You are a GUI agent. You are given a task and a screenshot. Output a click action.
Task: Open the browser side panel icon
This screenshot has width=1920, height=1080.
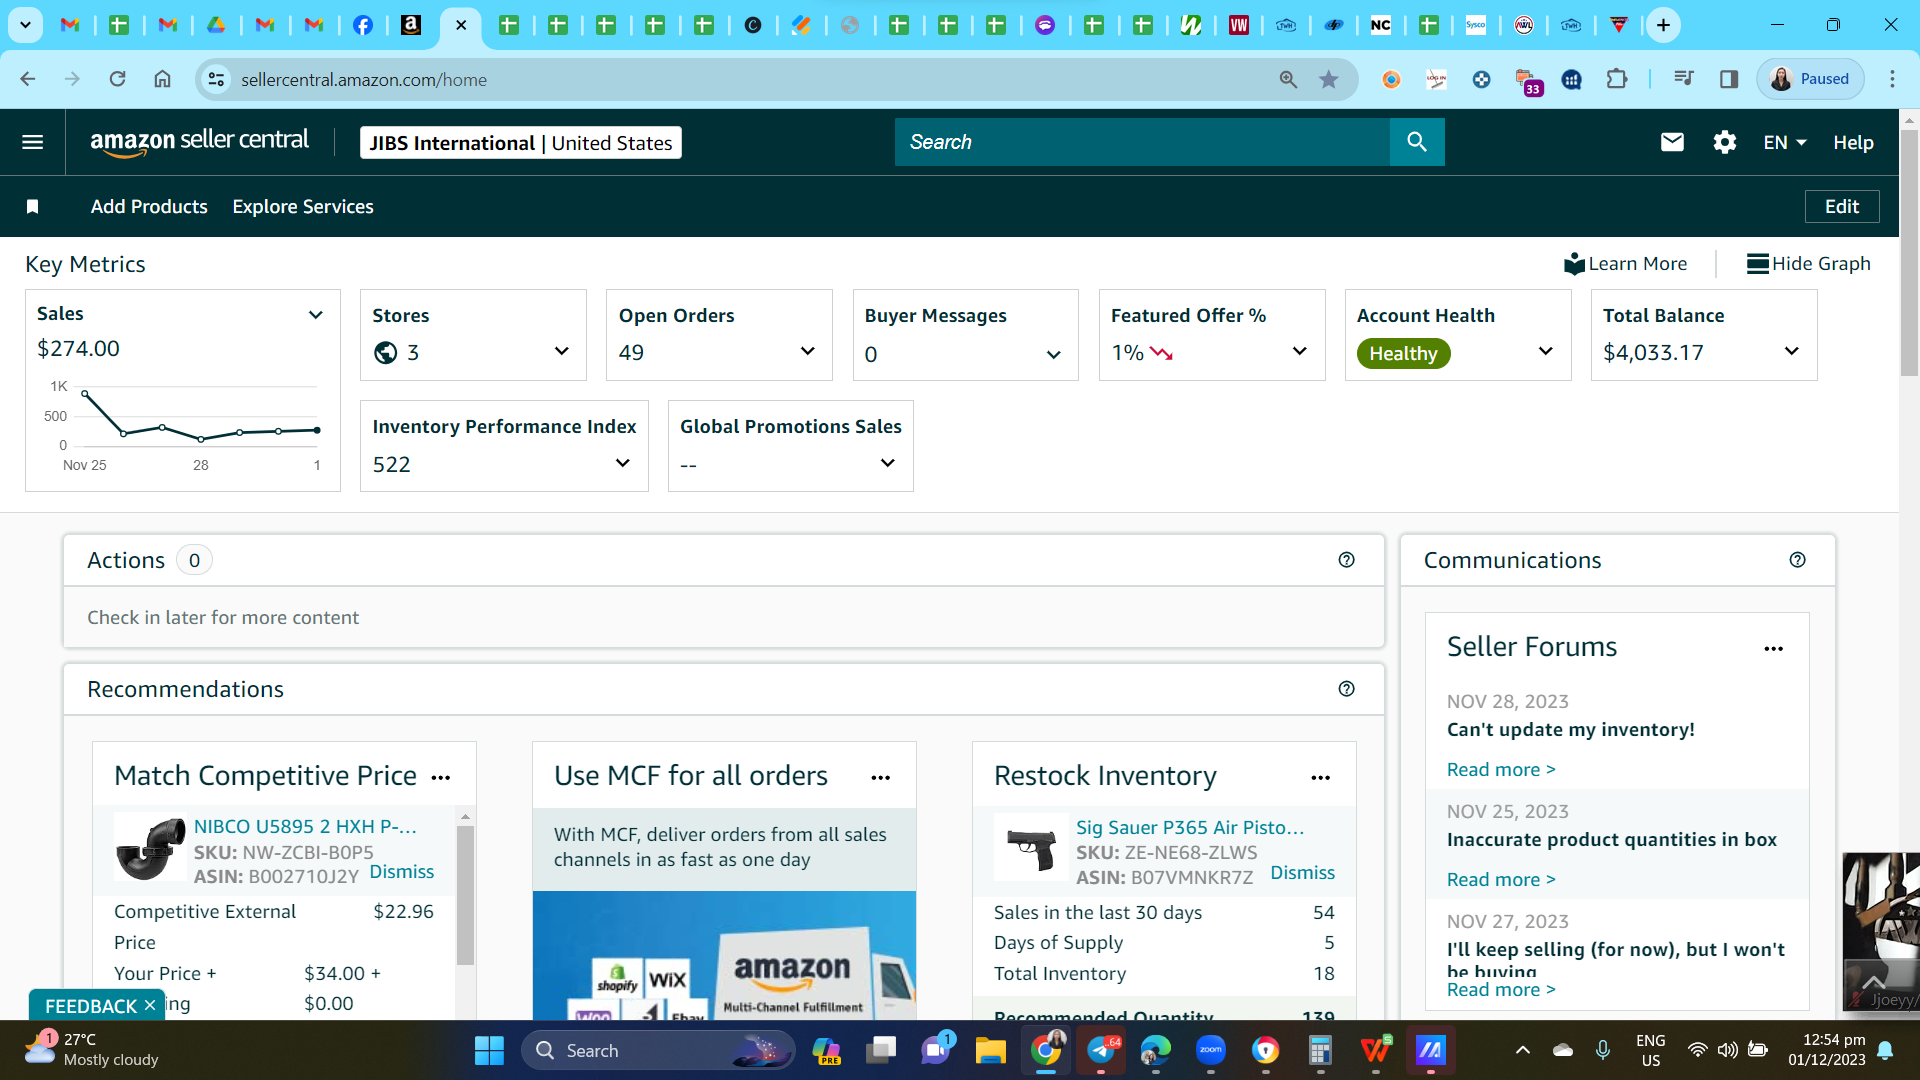pos(1729,79)
